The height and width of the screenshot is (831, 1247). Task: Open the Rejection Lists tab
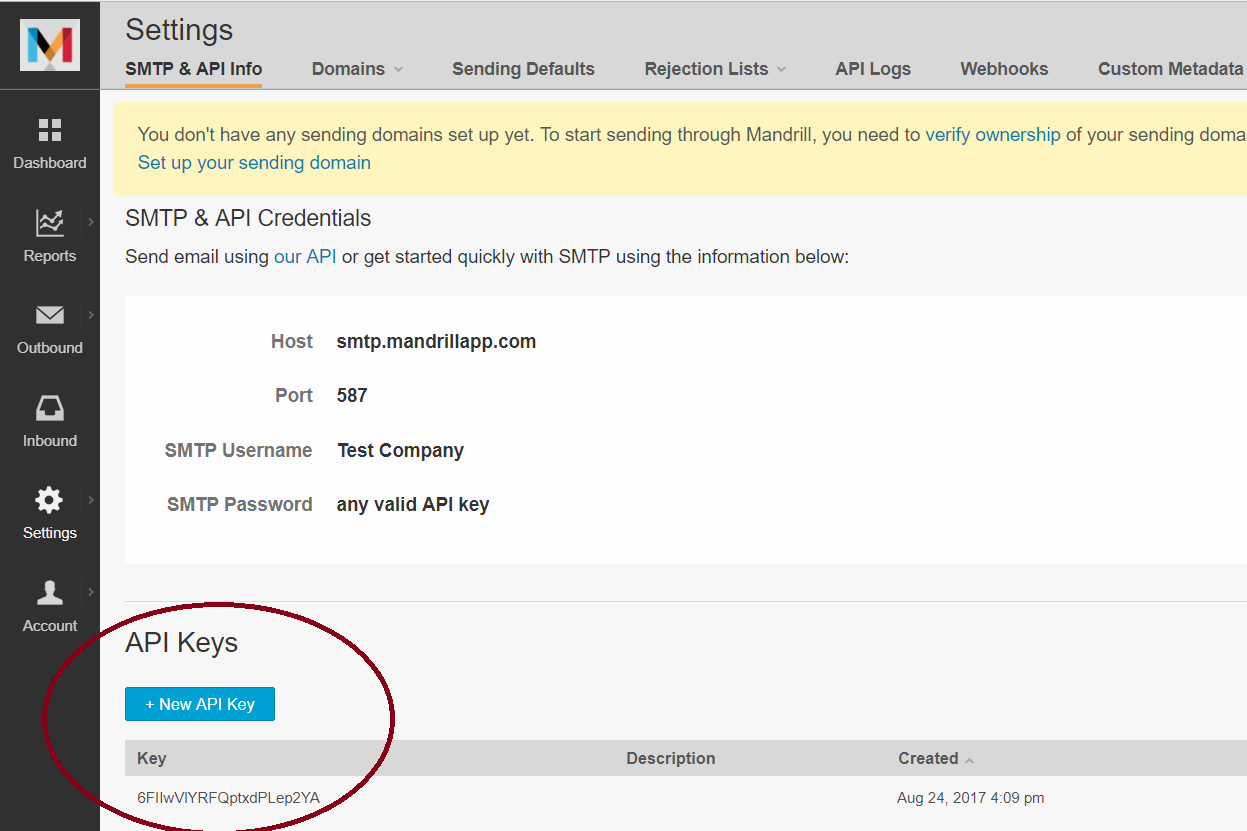pyautogui.click(x=706, y=69)
